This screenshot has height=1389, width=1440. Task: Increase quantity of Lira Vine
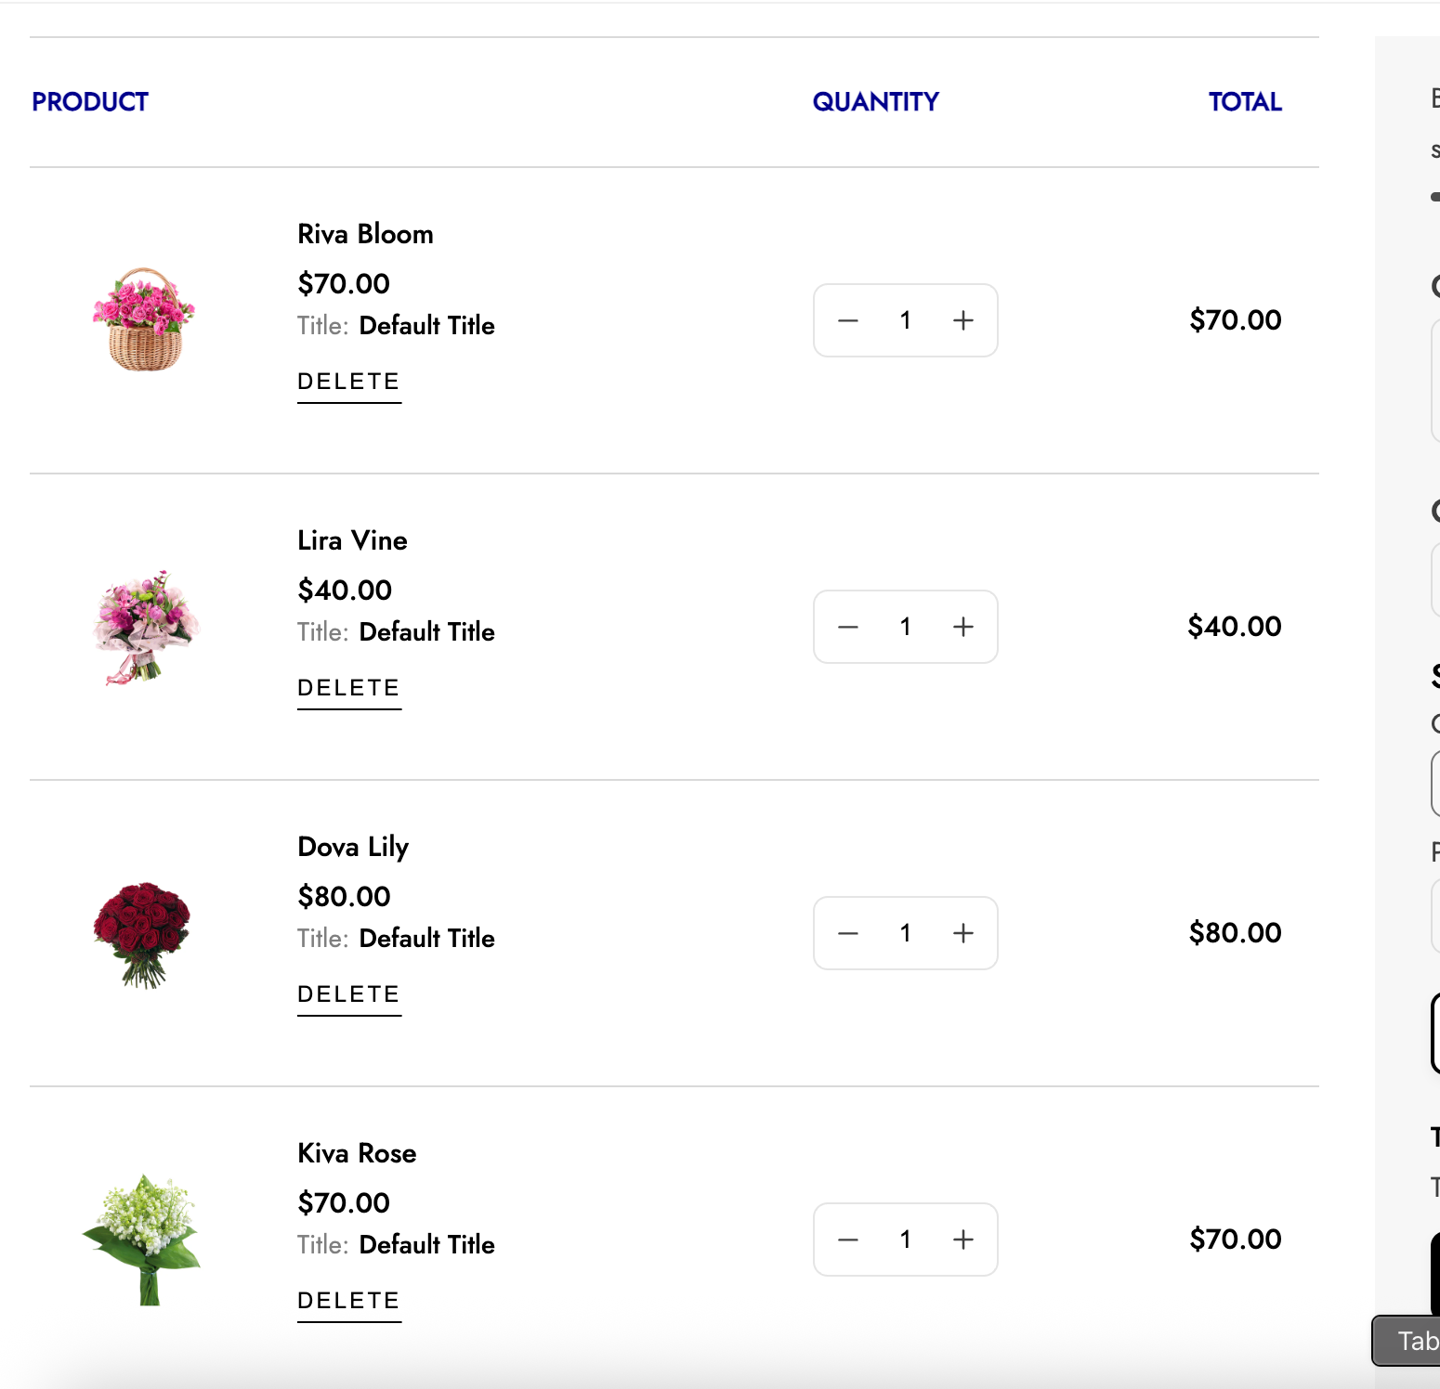tap(962, 627)
